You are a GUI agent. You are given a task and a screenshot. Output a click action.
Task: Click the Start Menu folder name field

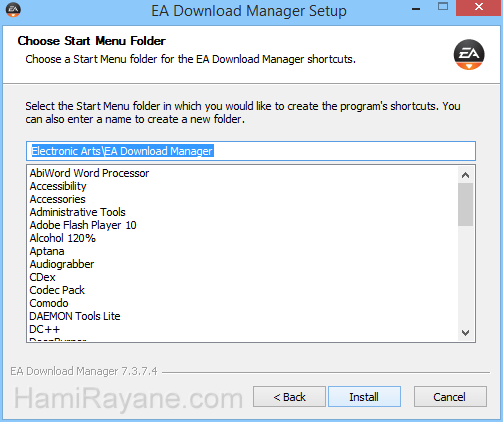pos(251,151)
